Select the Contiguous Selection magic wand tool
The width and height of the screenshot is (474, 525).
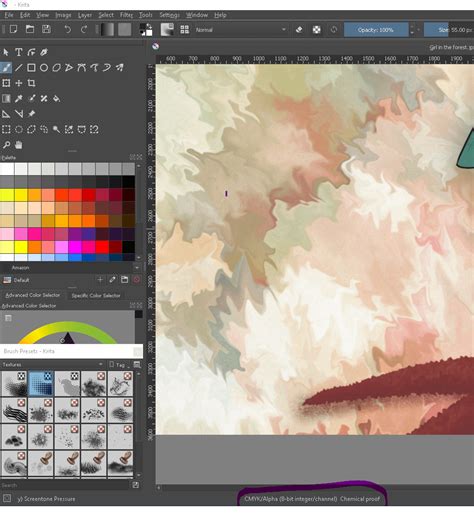57,129
